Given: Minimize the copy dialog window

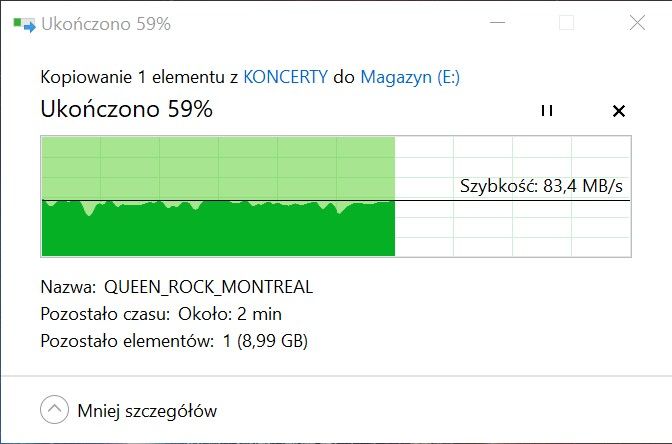Looking at the screenshot, I should tap(497, 23).
